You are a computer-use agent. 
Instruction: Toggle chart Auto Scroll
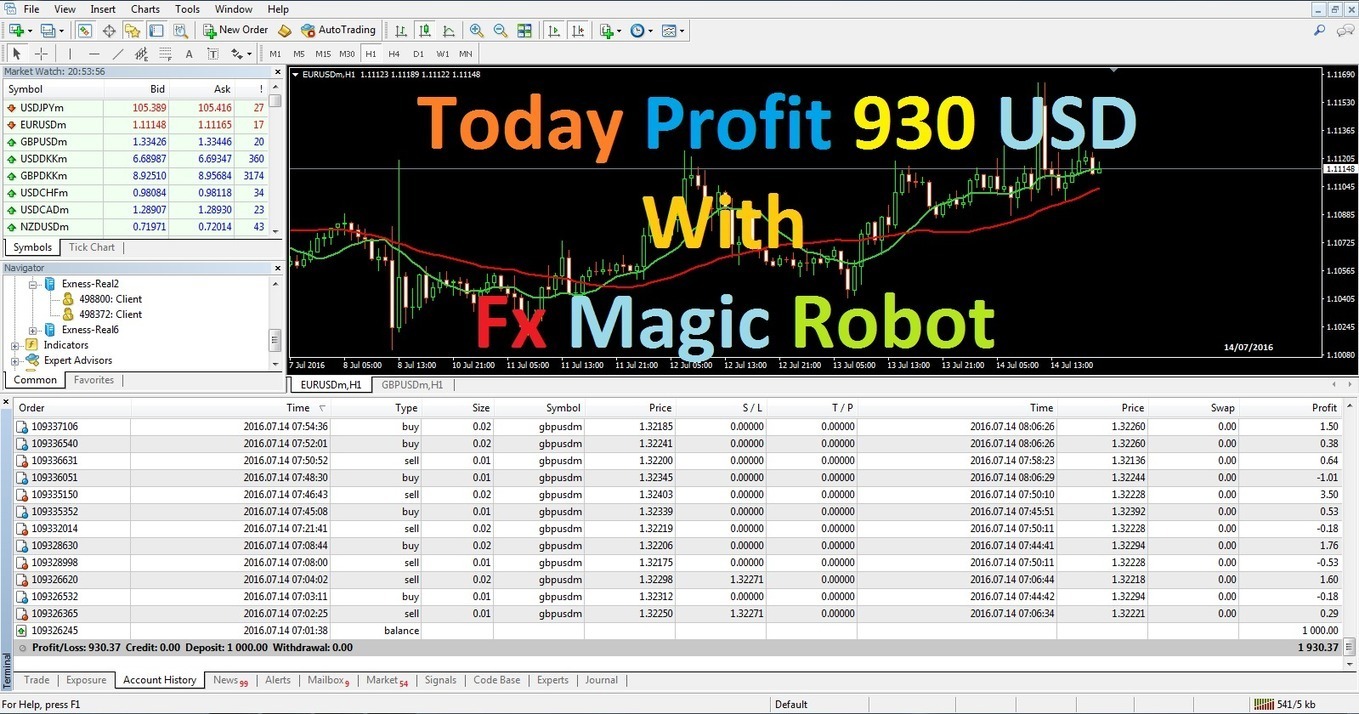pyautogui.click(x=554, y=31)
